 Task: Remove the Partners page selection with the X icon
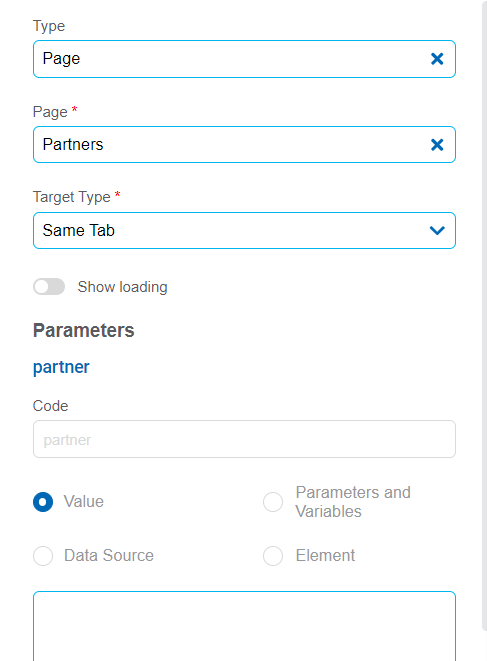tap(437, 145)
